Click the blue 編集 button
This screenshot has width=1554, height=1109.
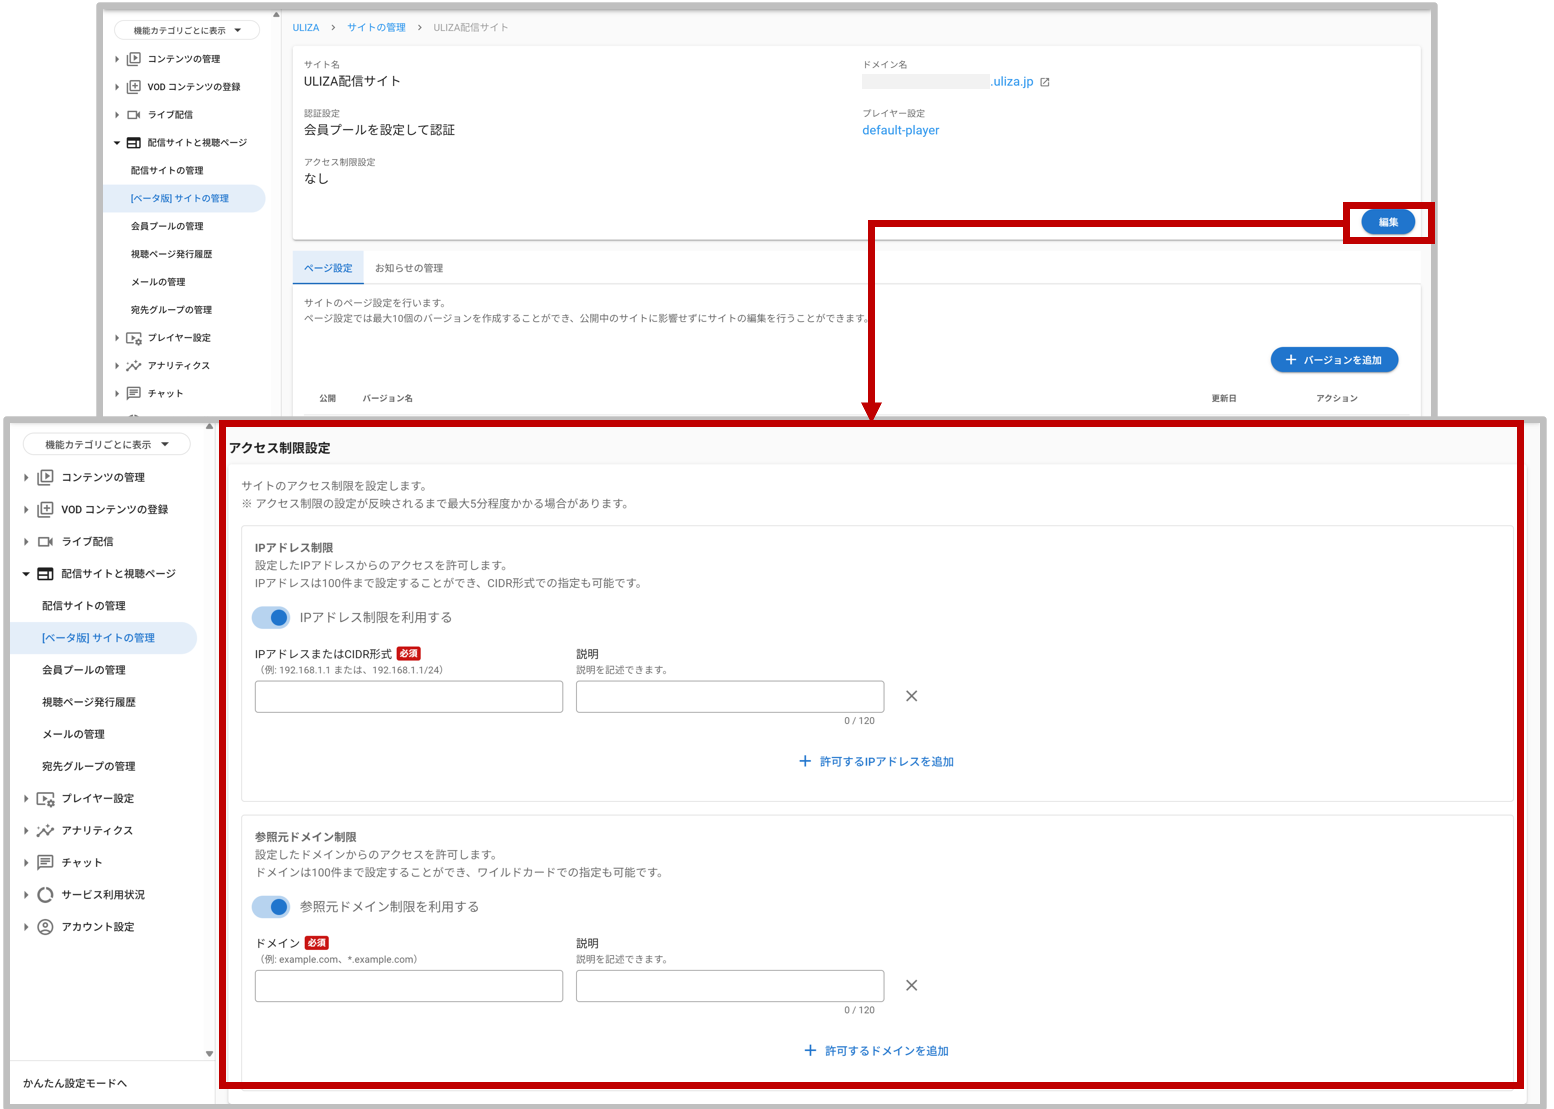click(x=1388, y=222)
